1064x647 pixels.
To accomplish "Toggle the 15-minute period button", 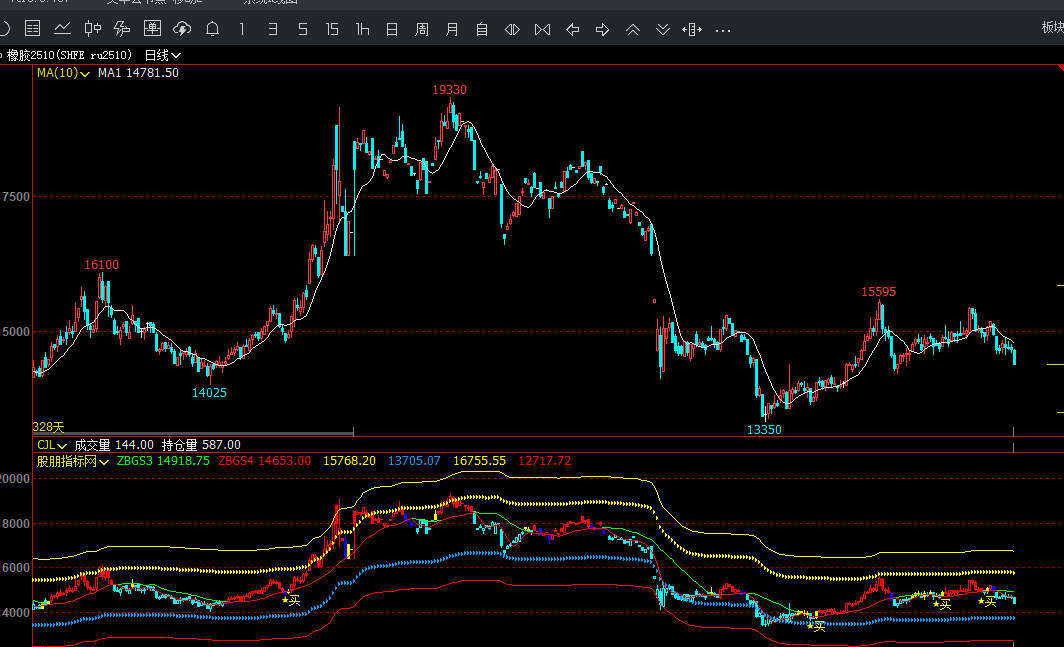I will tap(332, 30).
